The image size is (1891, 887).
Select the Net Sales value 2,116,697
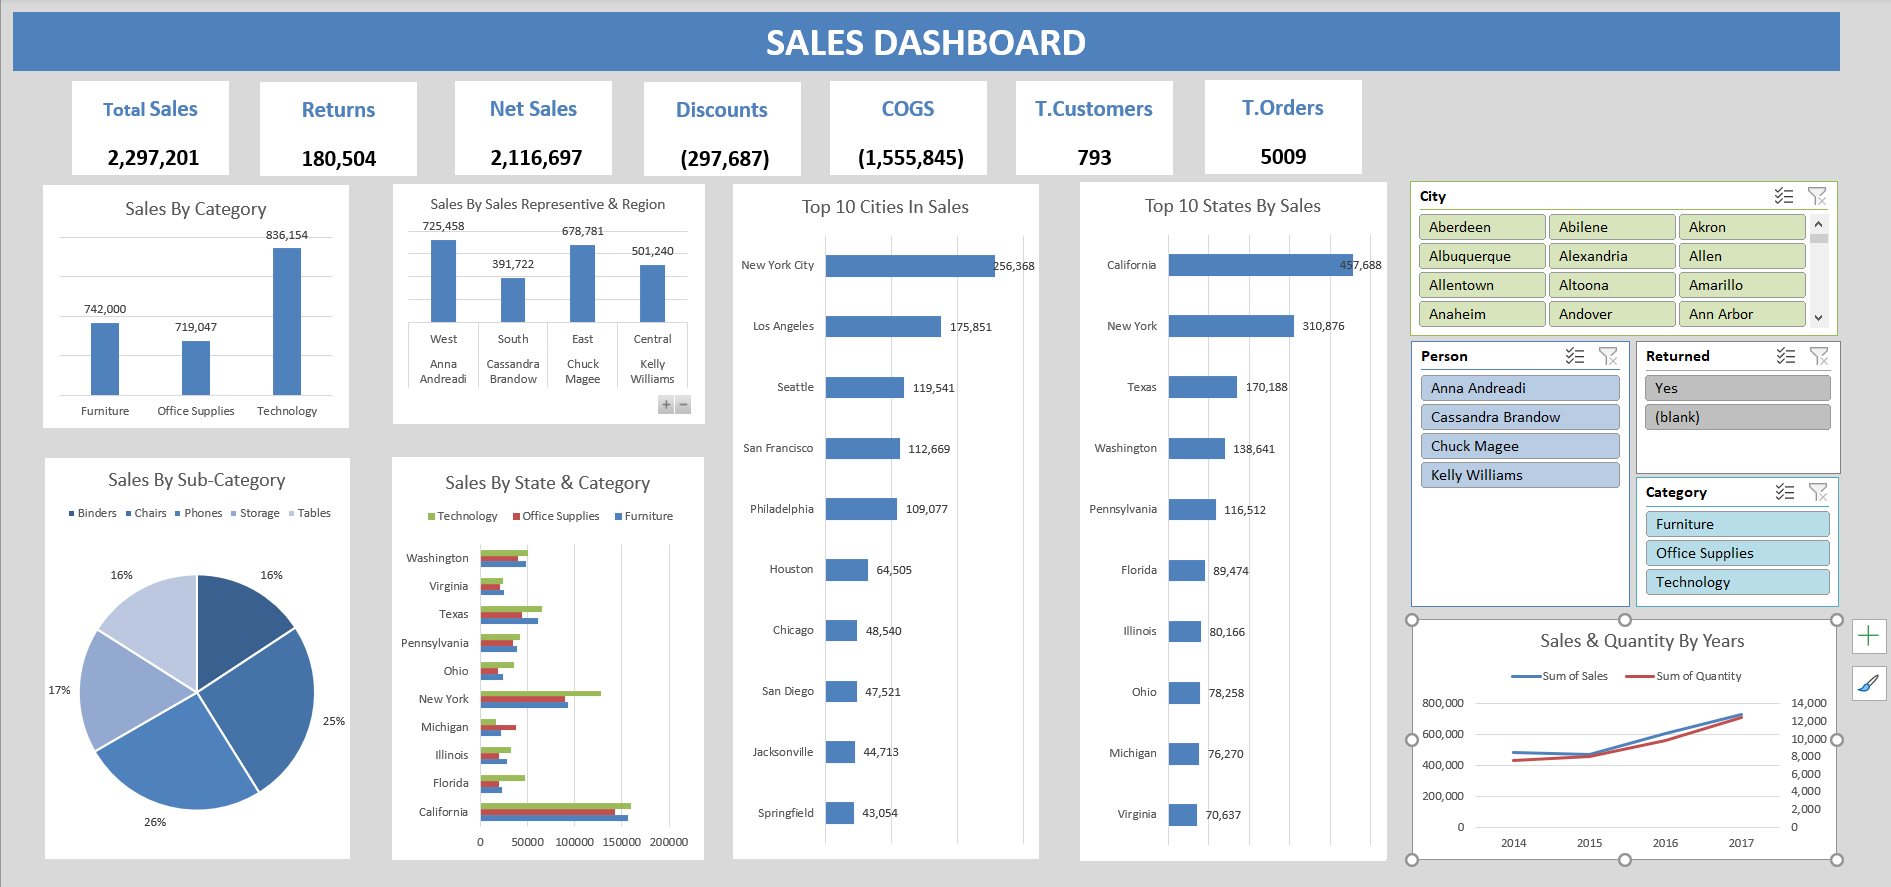[x=536, y=158]
